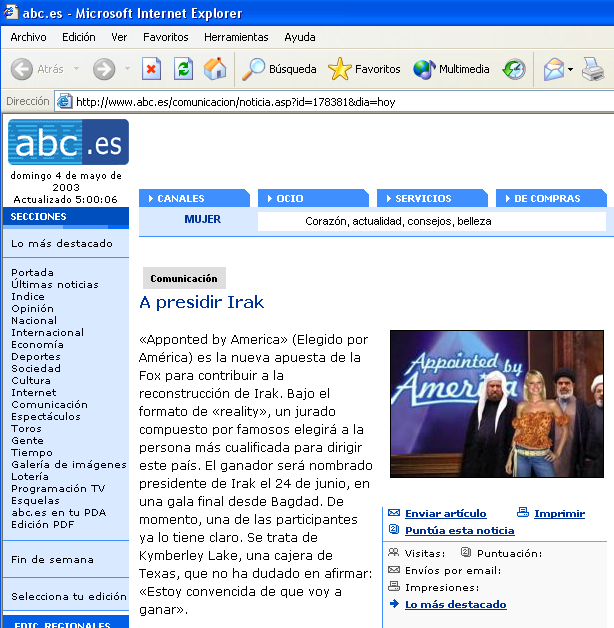
Task: Click the abc.es logo
Action: [x=68, y=142]
